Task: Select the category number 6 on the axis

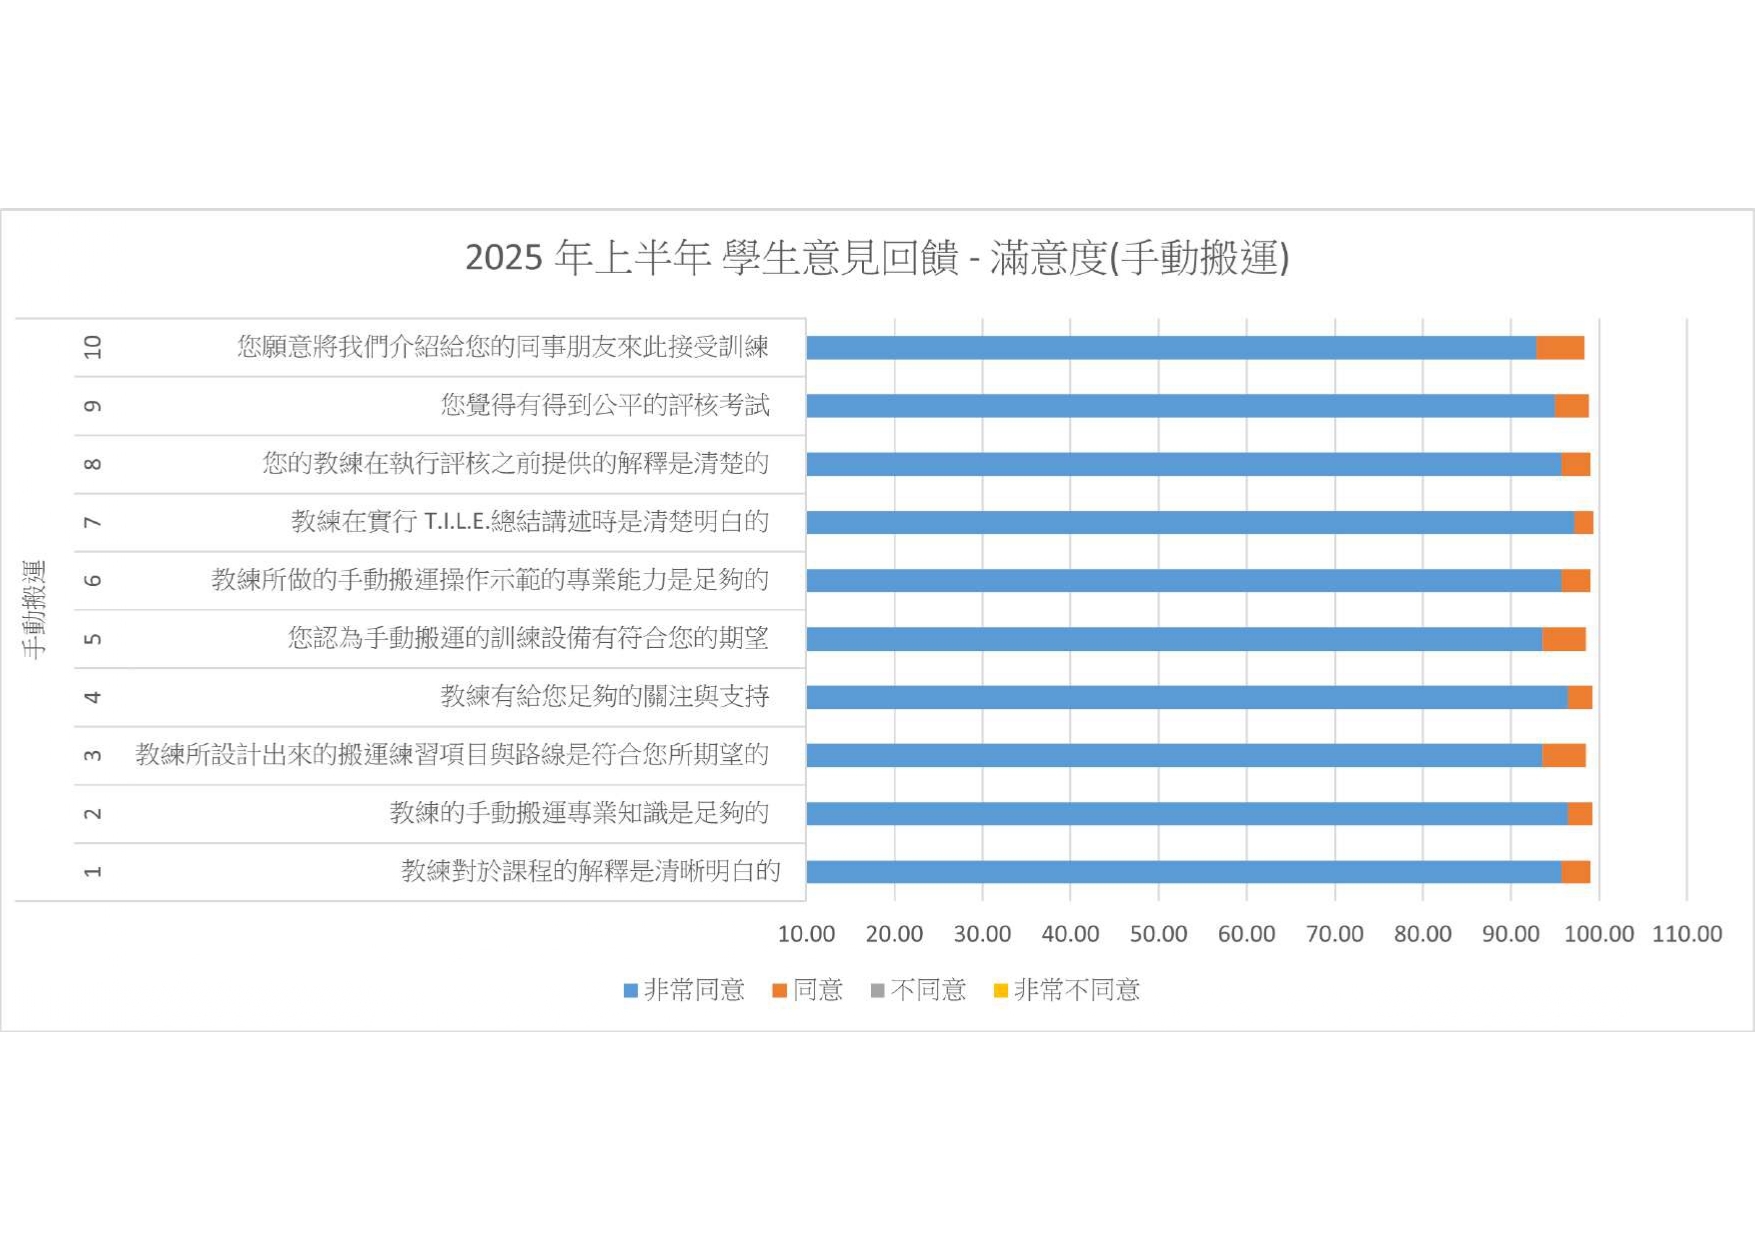Action: tap(92, 580)
